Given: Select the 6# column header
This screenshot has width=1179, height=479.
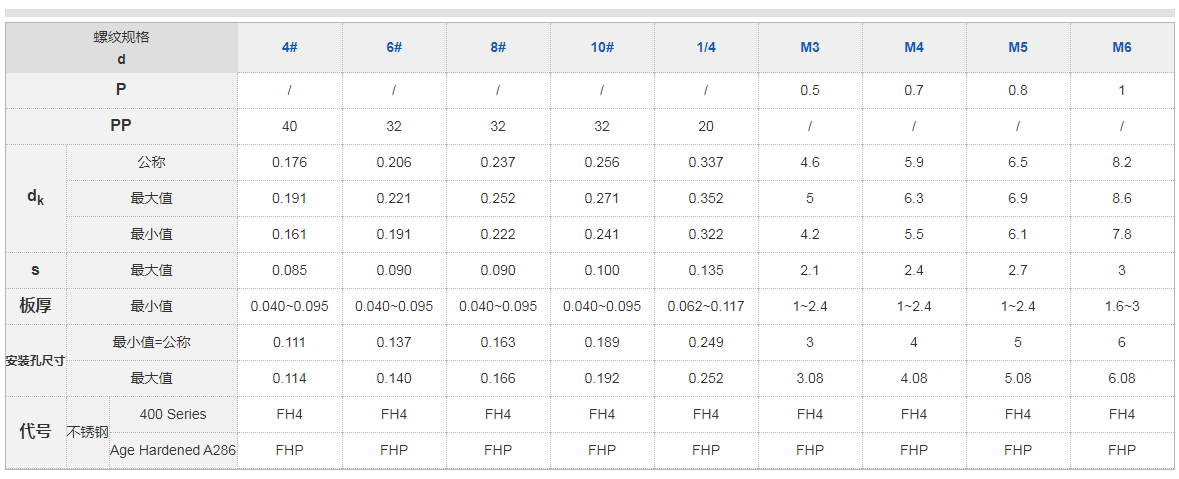Looking at the screenshot, I should tap(394, 48).
